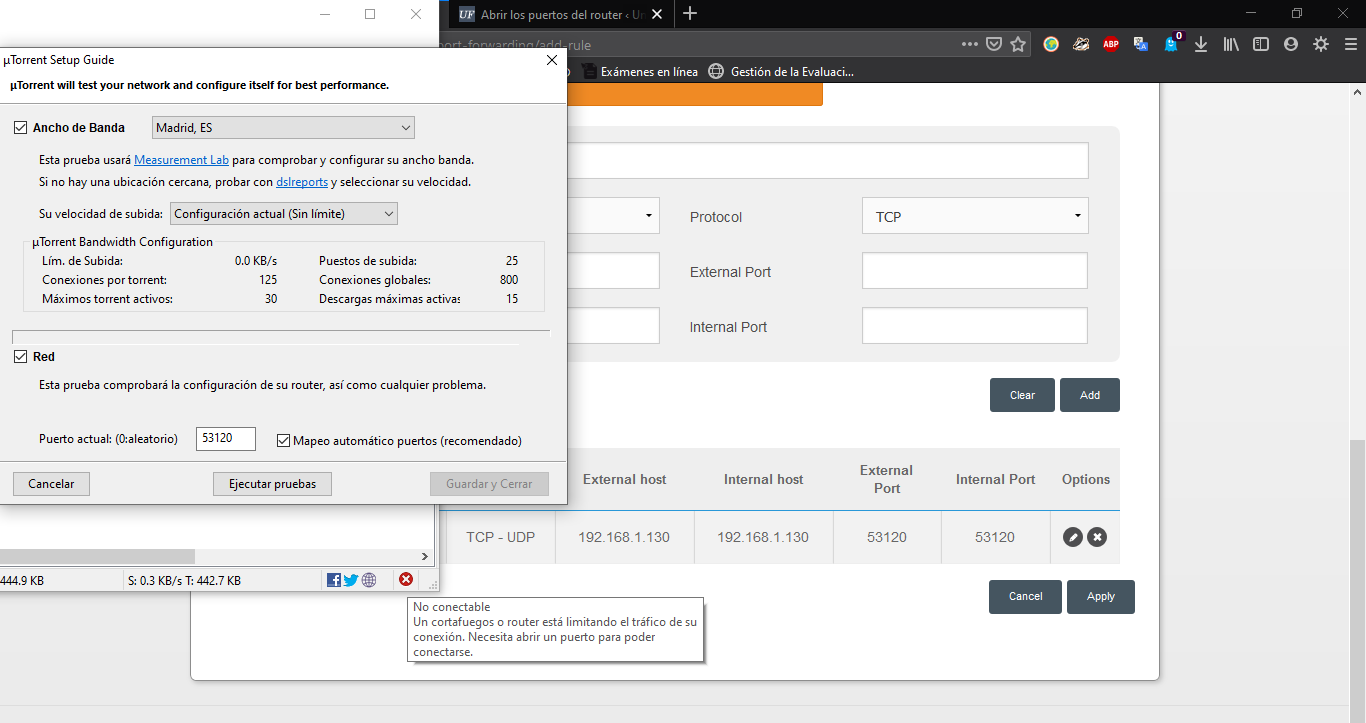Image resolution: width=1366 pixels, height=723 pixels.
Task: Open Firefox page actions ellipsis menu
Action: click(x=970, y=44)
